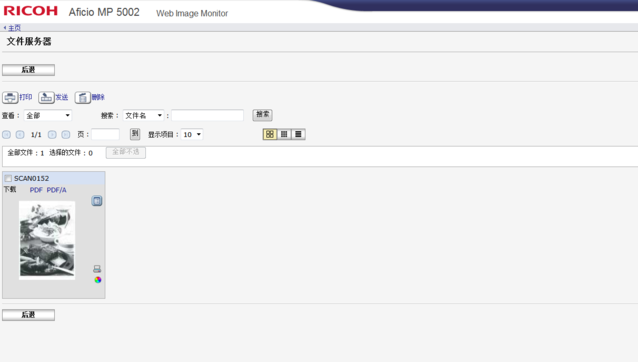Click the RICOH logo
Screen dimensions: 638x362
click(x=31, y=11)
